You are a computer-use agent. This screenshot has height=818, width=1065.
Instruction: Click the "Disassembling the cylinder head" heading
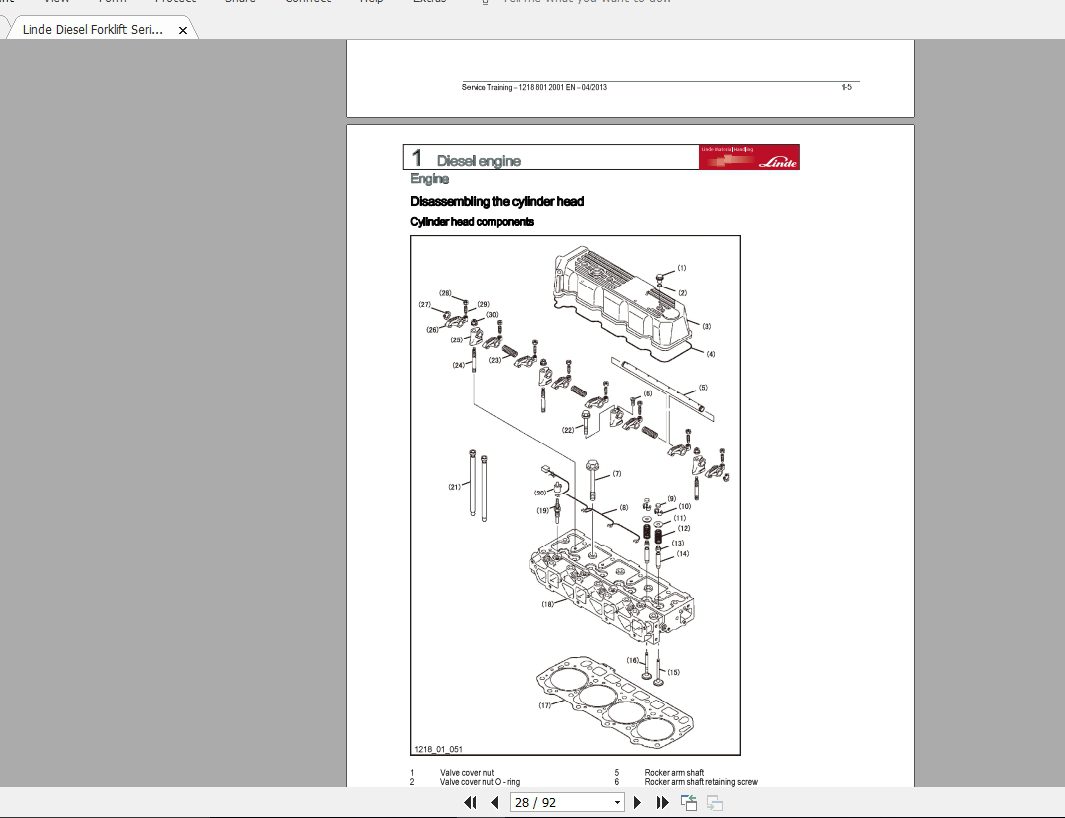pos(497,201)
